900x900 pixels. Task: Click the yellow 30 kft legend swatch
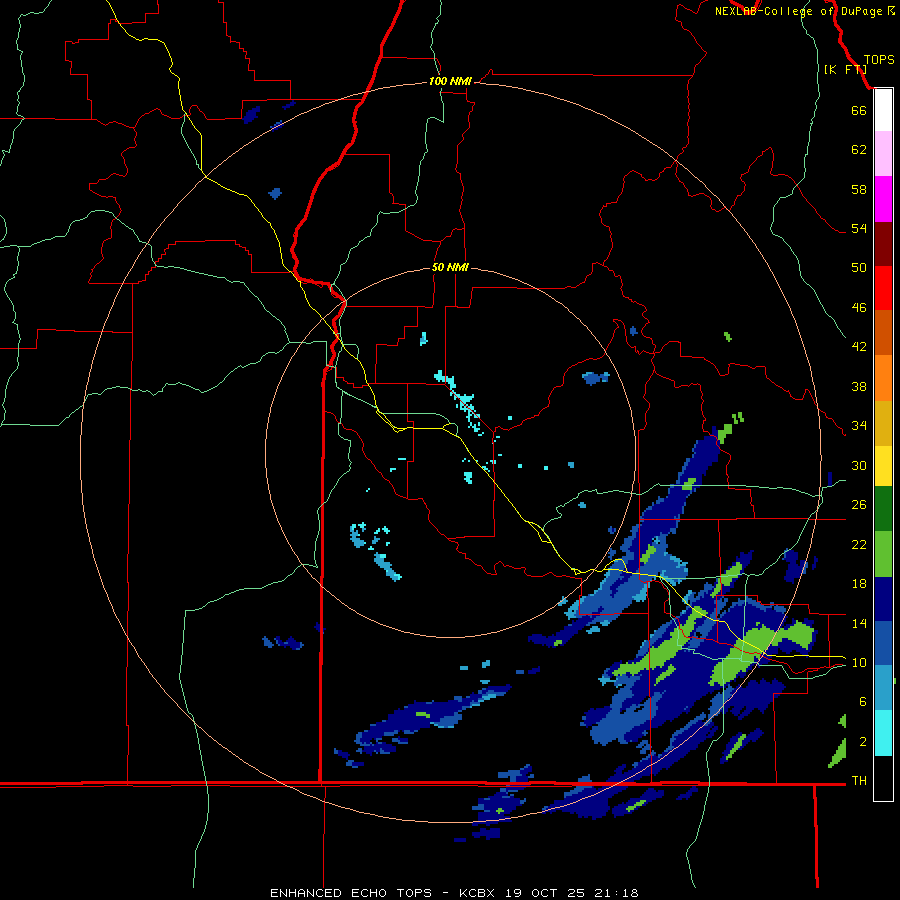pos(883,466)
